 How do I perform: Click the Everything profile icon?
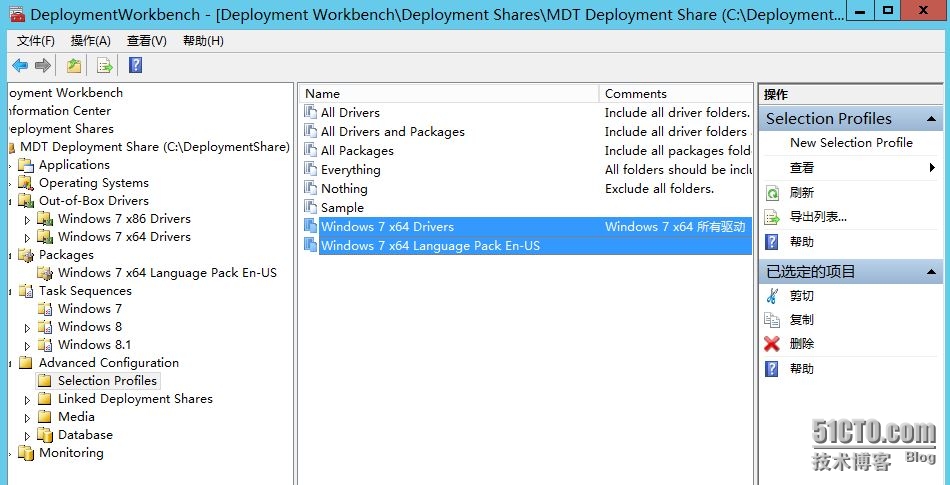[x=311, y=170]
